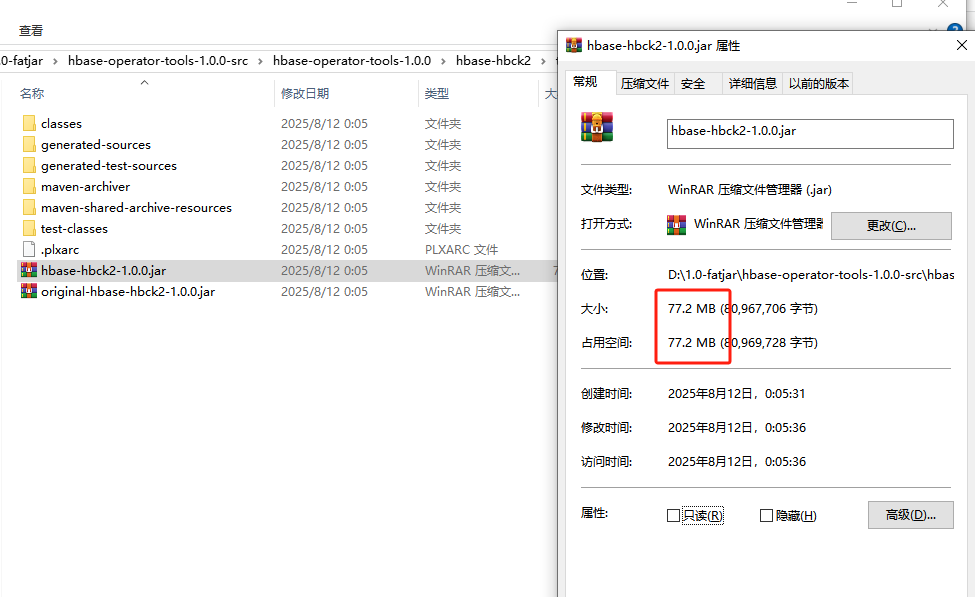Click the 更改(C)... button
This screenshot has width=975, height=597.
891,226
